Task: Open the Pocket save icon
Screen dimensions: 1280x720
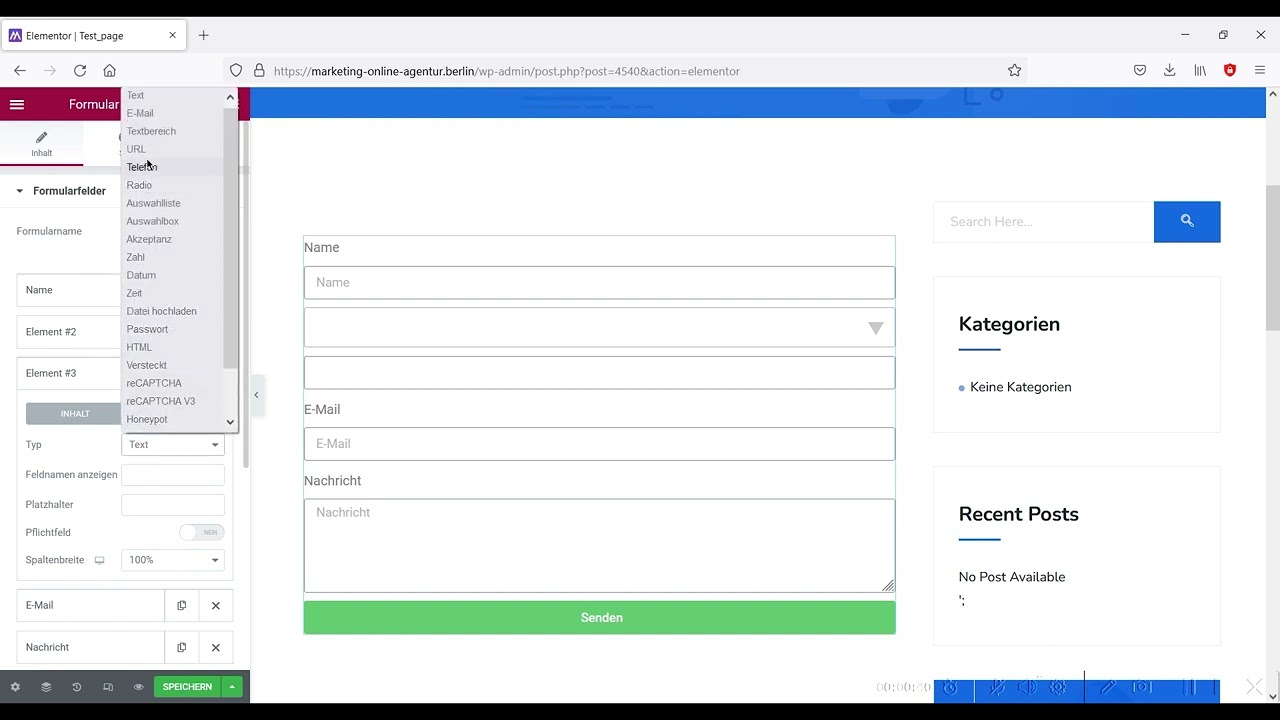Action: tap(1140, 71)
